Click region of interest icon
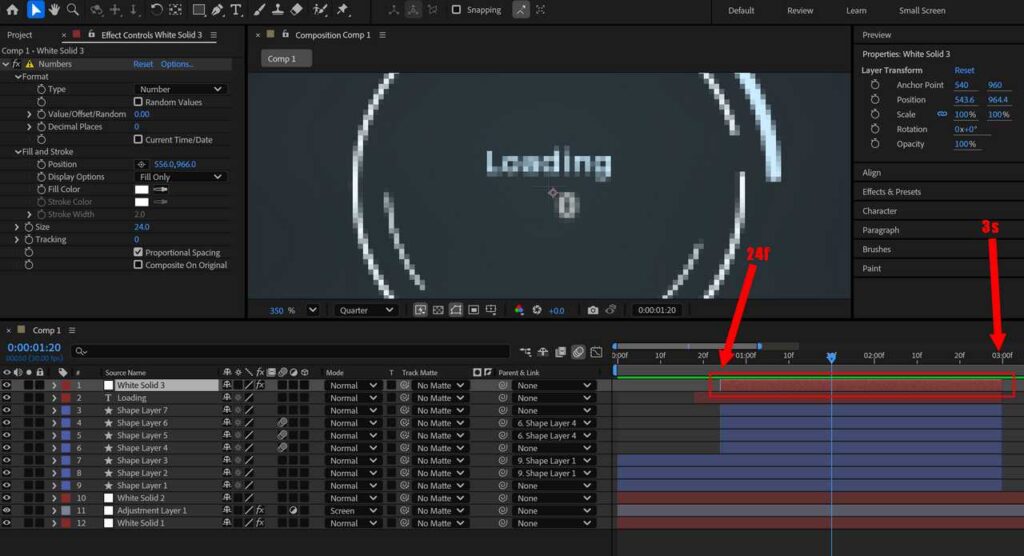This screenshot has height=556, width=1024. (473, 310)
